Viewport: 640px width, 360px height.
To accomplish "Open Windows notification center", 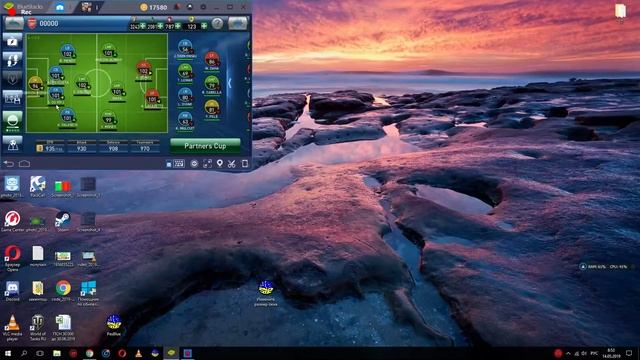I will tap(629, 353).
